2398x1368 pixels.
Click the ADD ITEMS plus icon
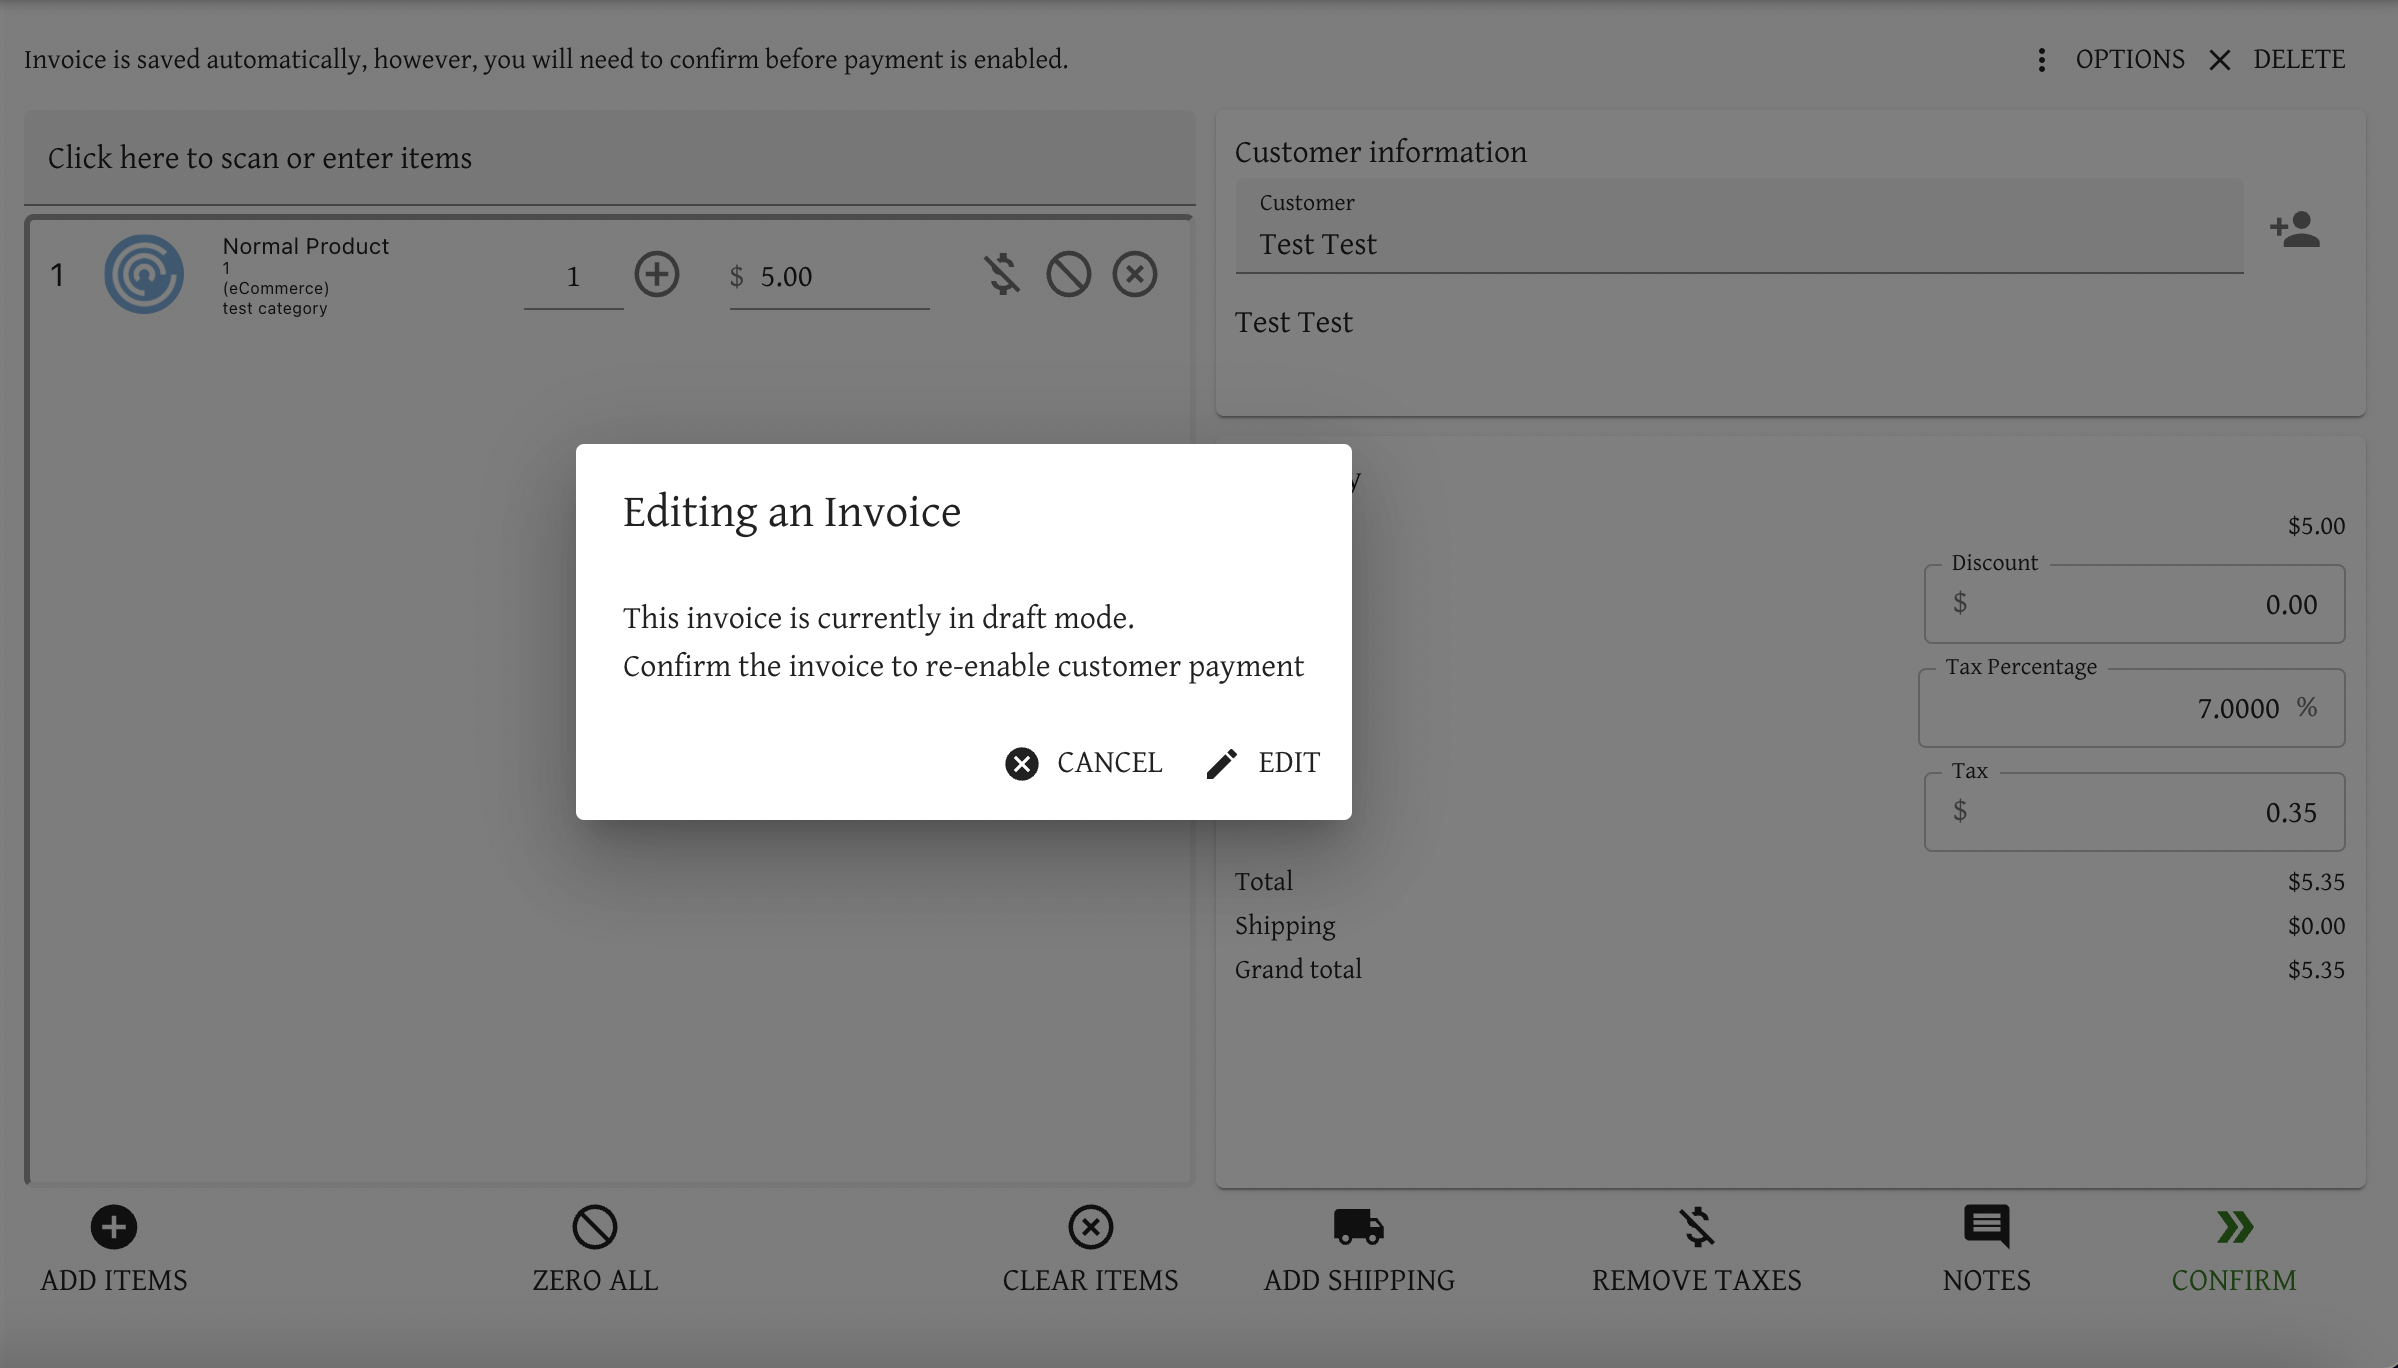(x=114, y=1227)
